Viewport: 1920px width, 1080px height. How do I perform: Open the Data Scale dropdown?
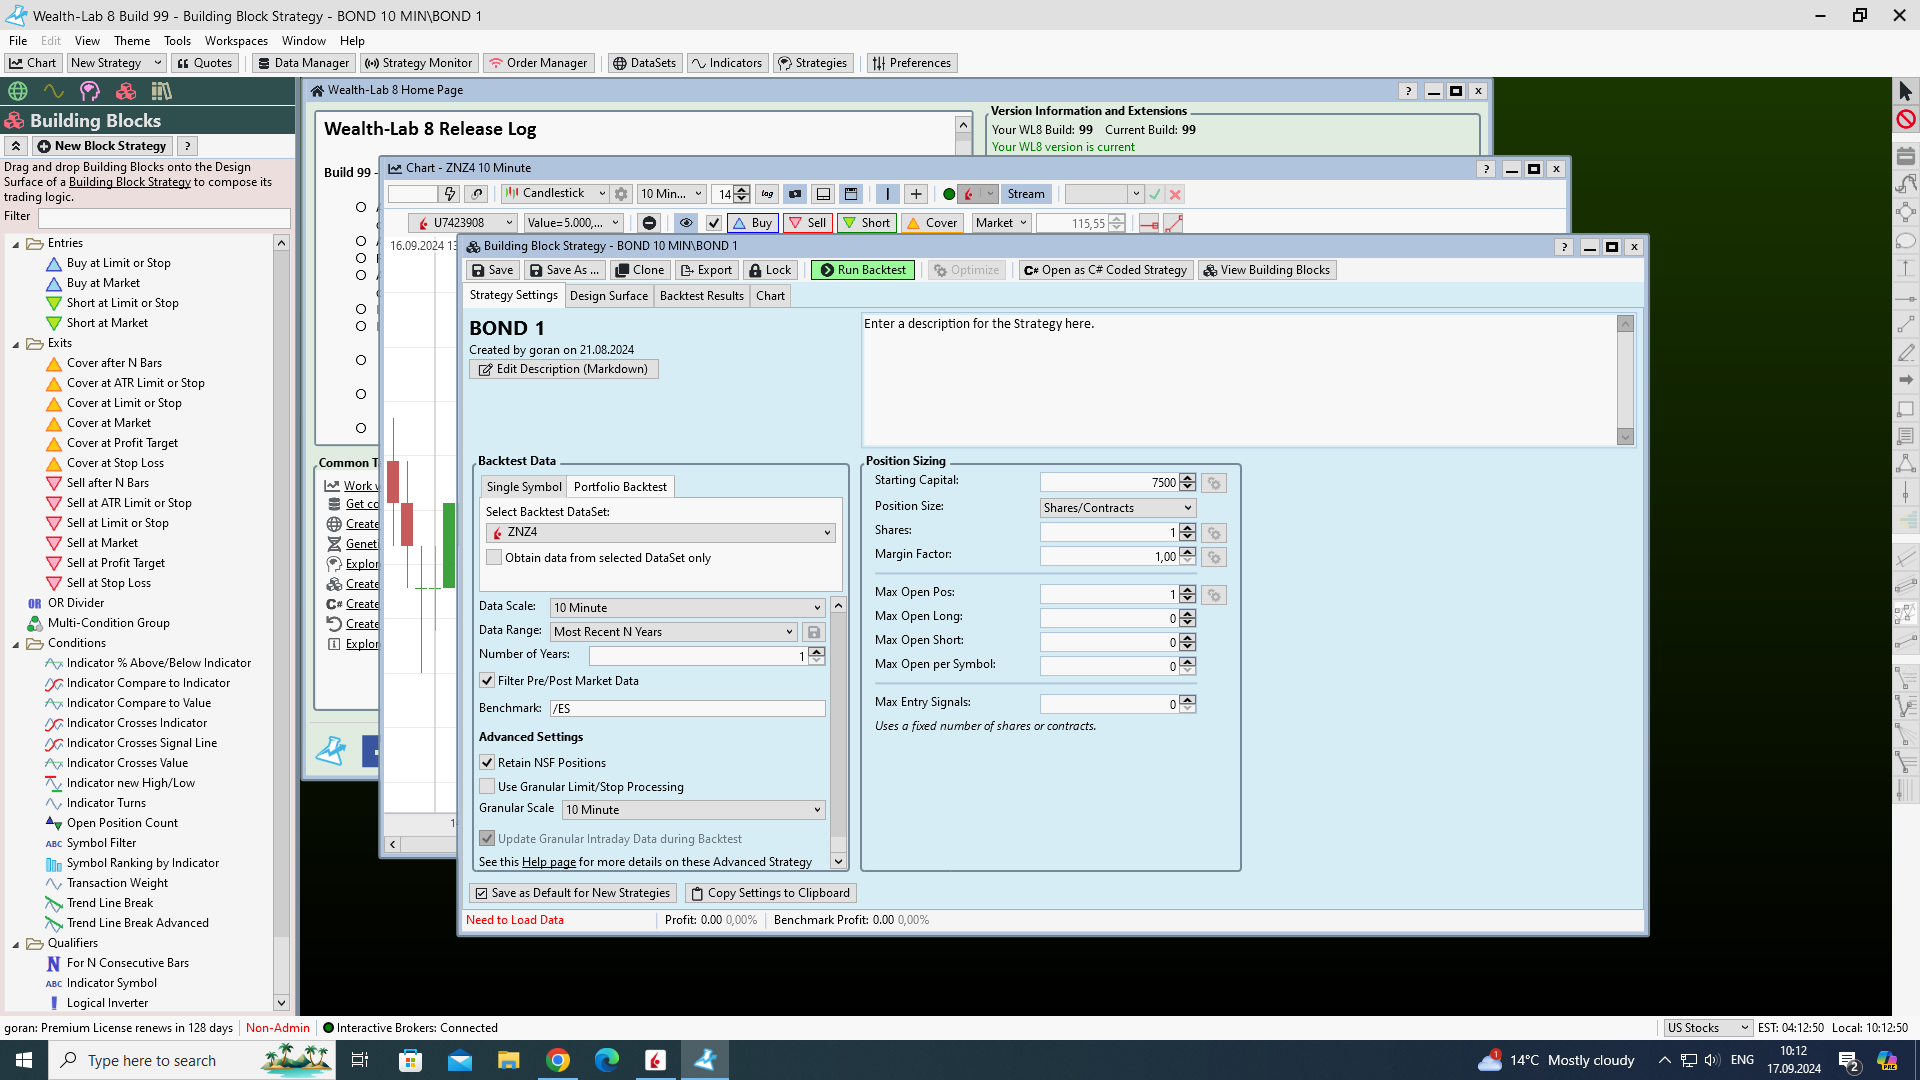(x=688, y=608)
